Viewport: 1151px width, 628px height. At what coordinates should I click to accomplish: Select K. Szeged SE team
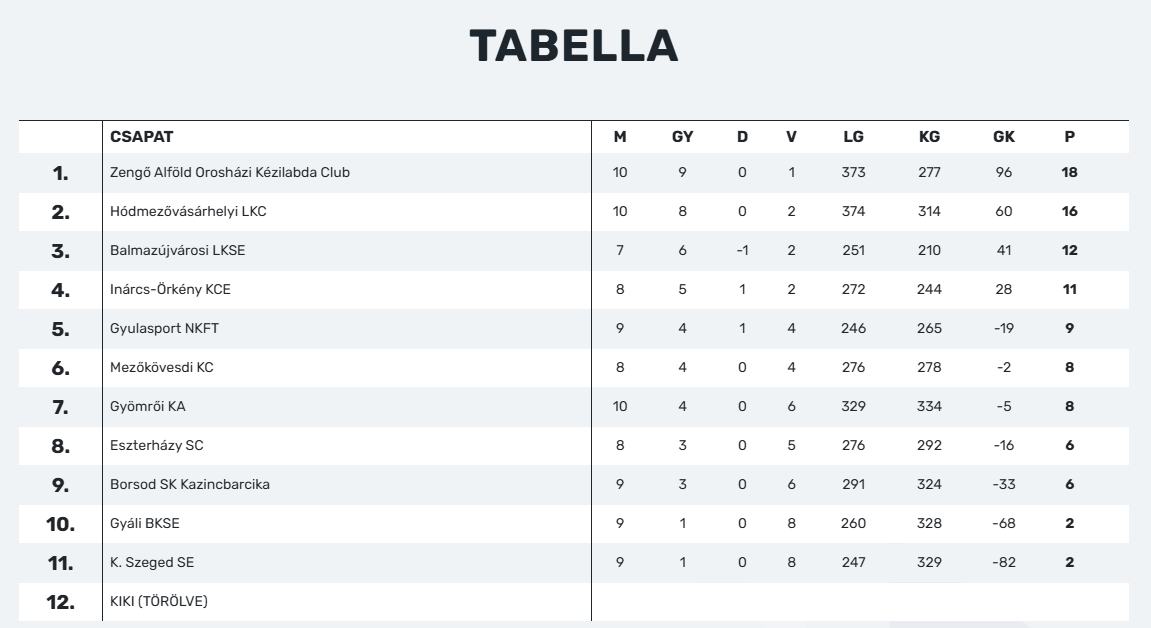tap(152, 562)
